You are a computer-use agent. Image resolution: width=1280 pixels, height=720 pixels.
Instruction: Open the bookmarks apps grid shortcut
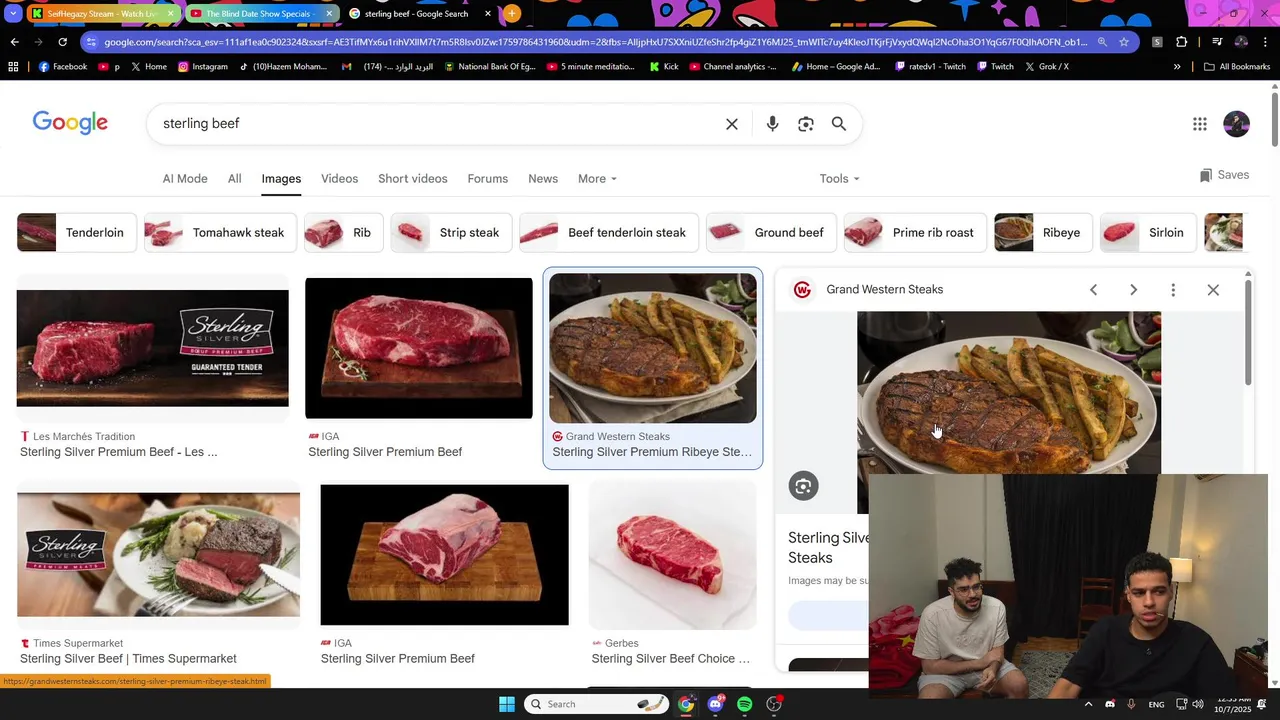[13, 67]
